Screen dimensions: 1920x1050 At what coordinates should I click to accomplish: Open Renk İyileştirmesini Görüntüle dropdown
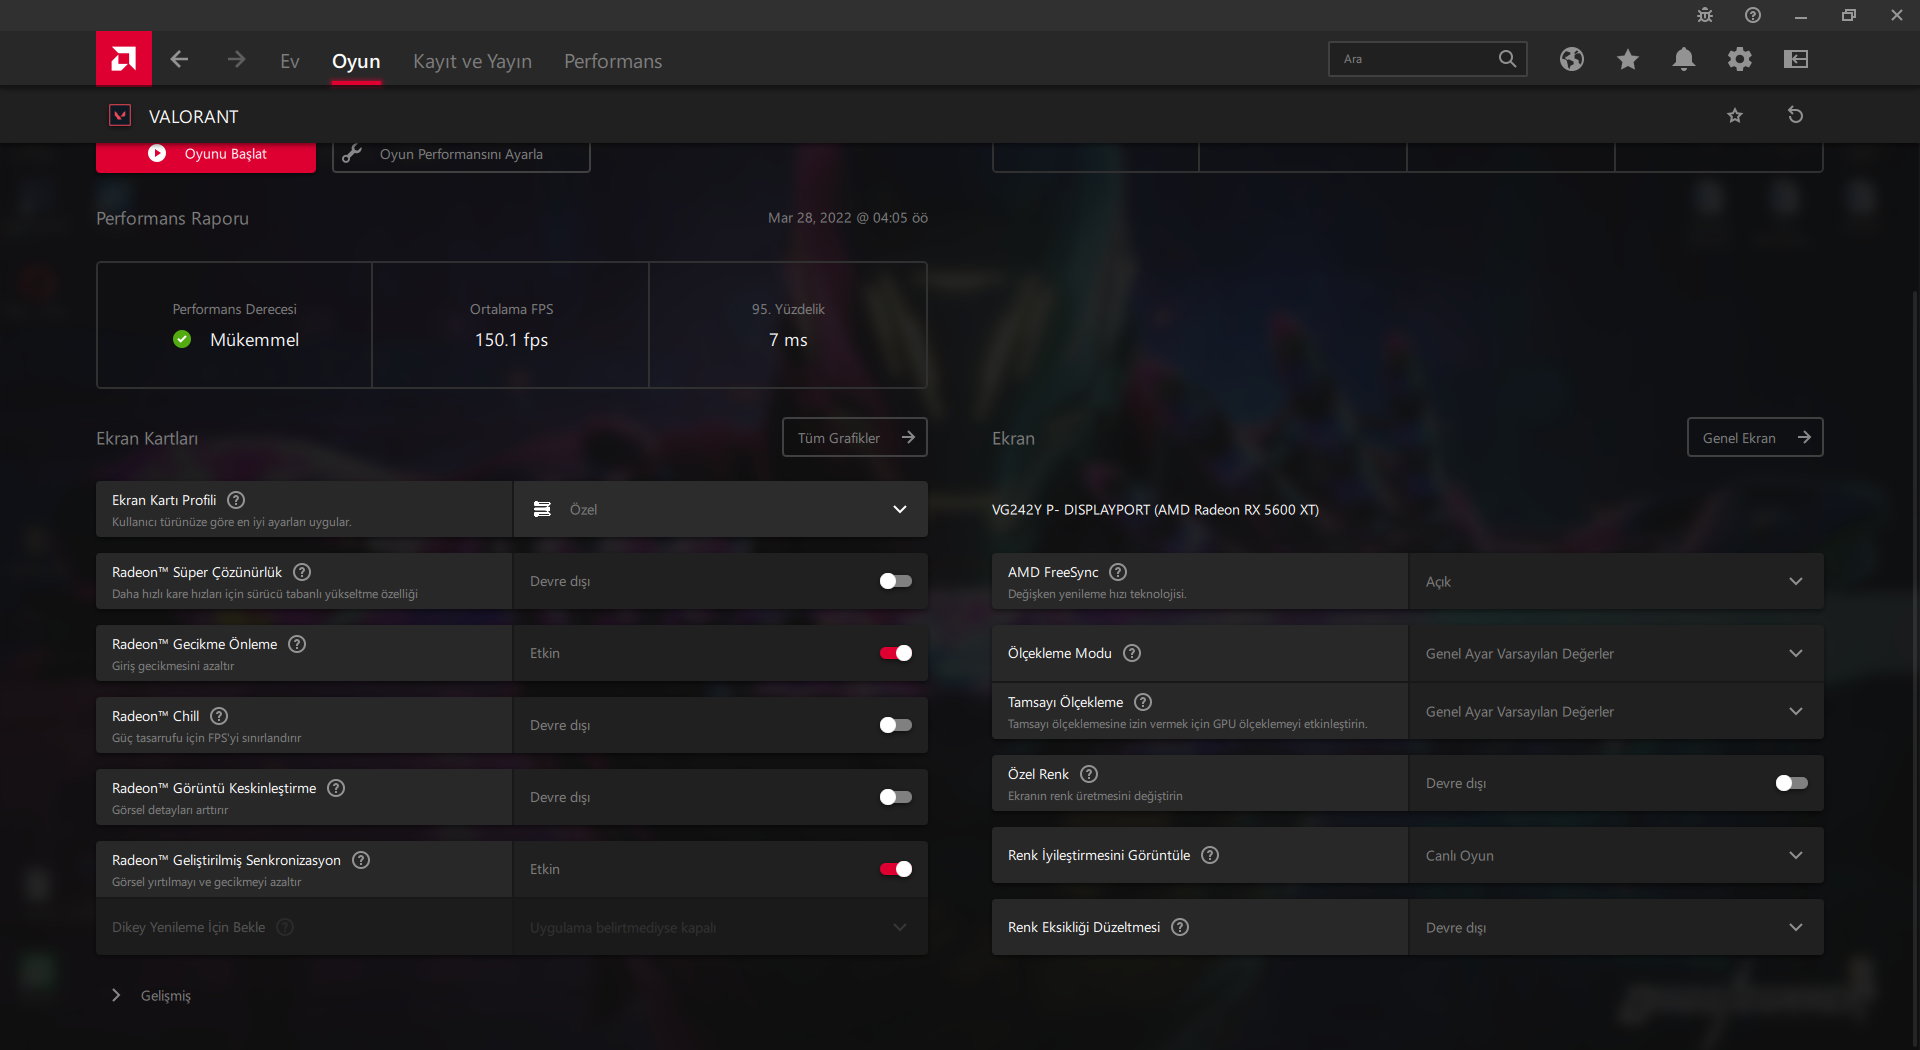point(1616,855)
